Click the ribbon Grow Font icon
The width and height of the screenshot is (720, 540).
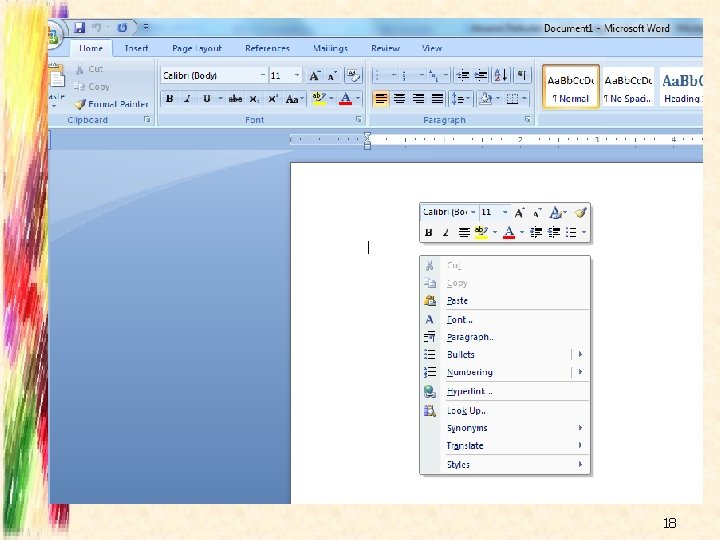[315, 75]
